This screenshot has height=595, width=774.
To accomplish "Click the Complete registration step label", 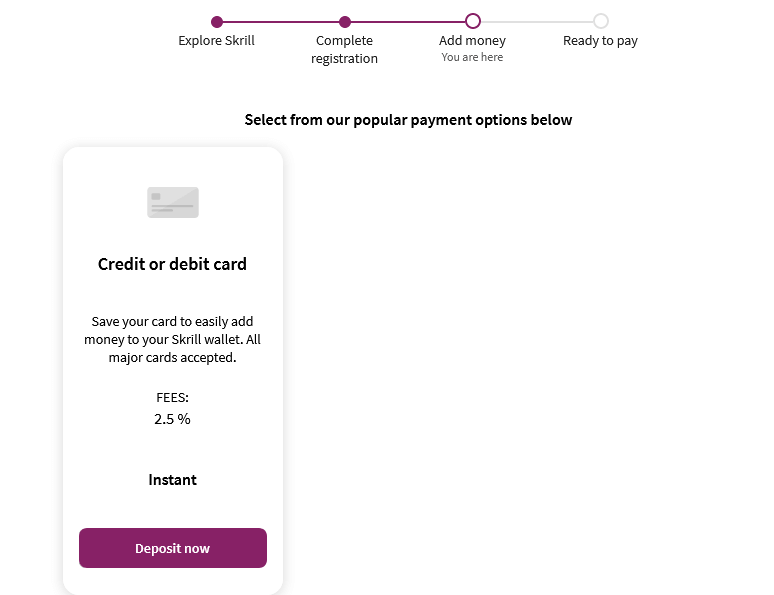I will [x=345, y=49].
